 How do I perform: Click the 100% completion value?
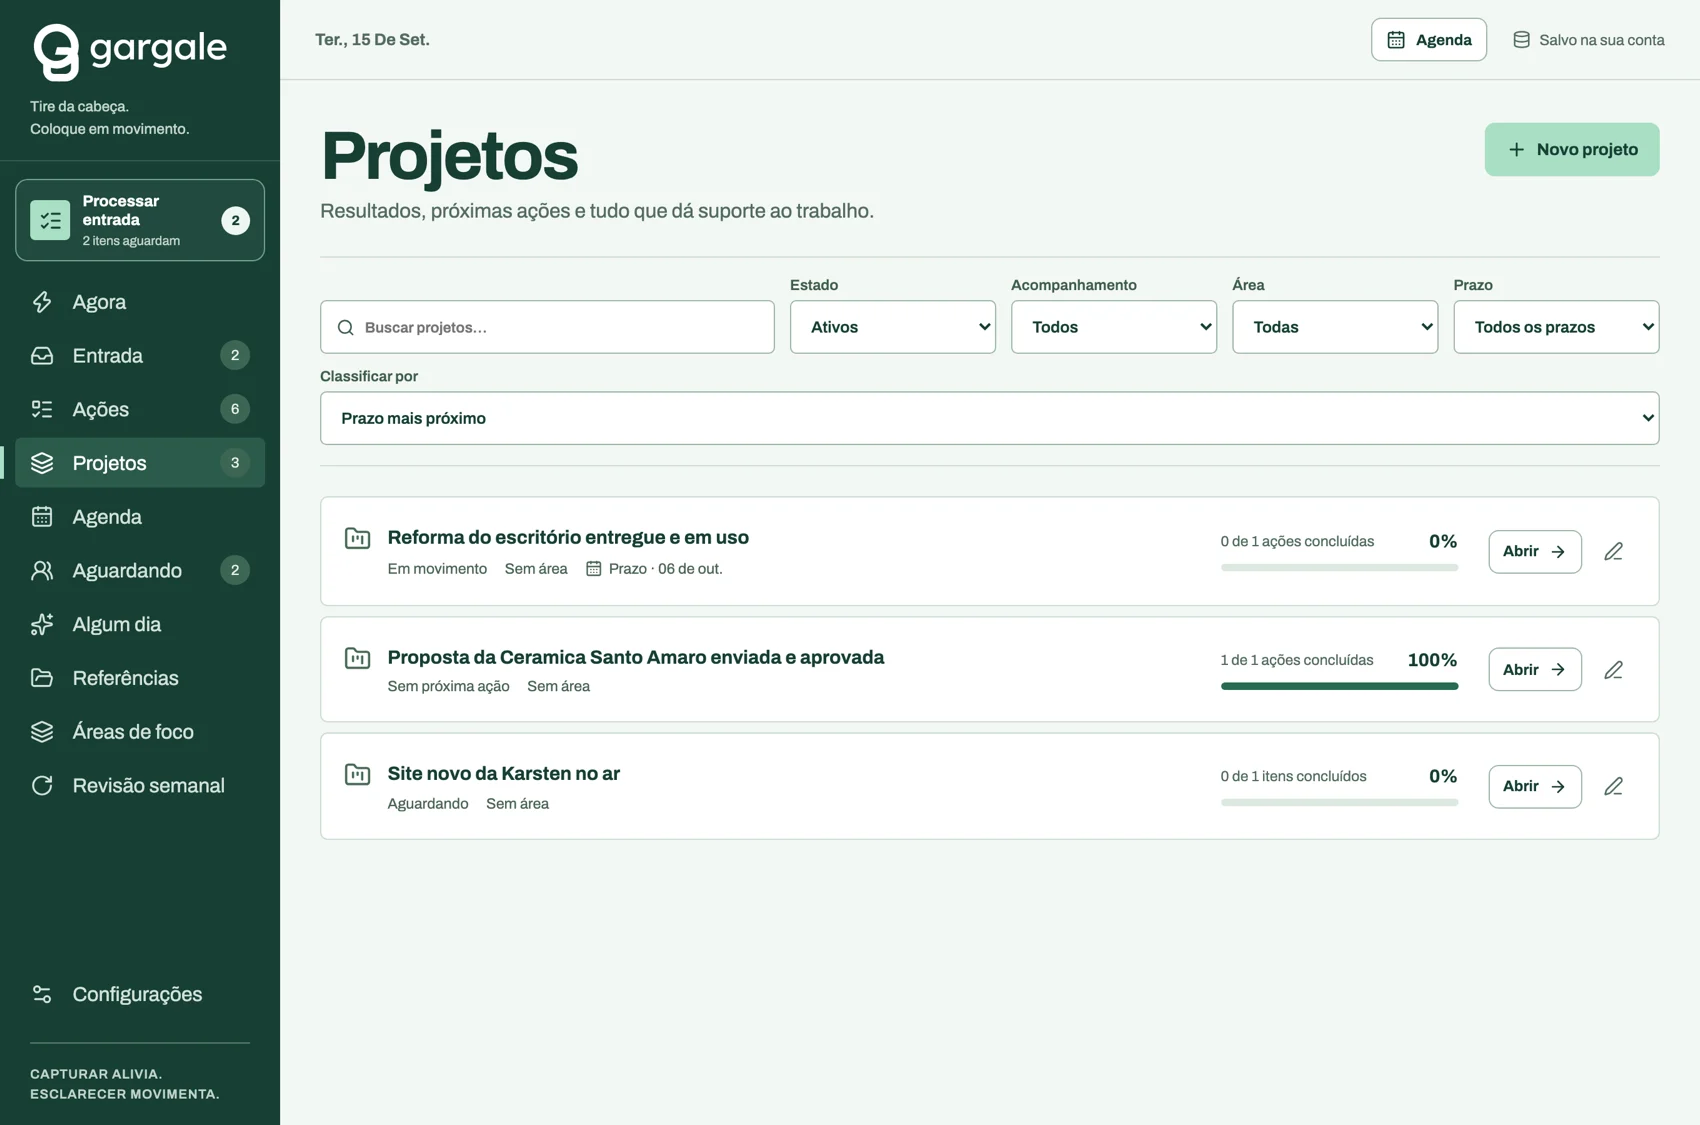click(1432, 660)
